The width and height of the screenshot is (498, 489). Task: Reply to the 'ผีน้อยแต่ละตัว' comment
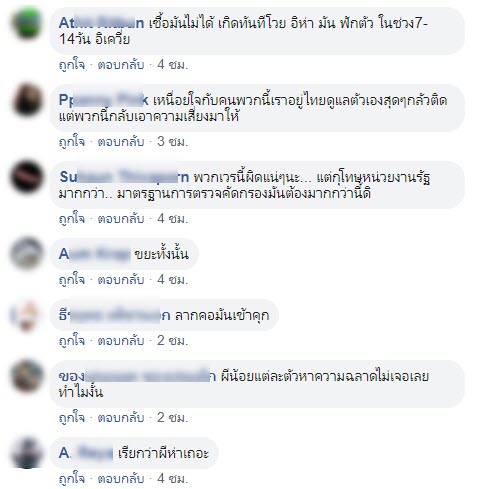pyautogui.click(x=121, y=417)
